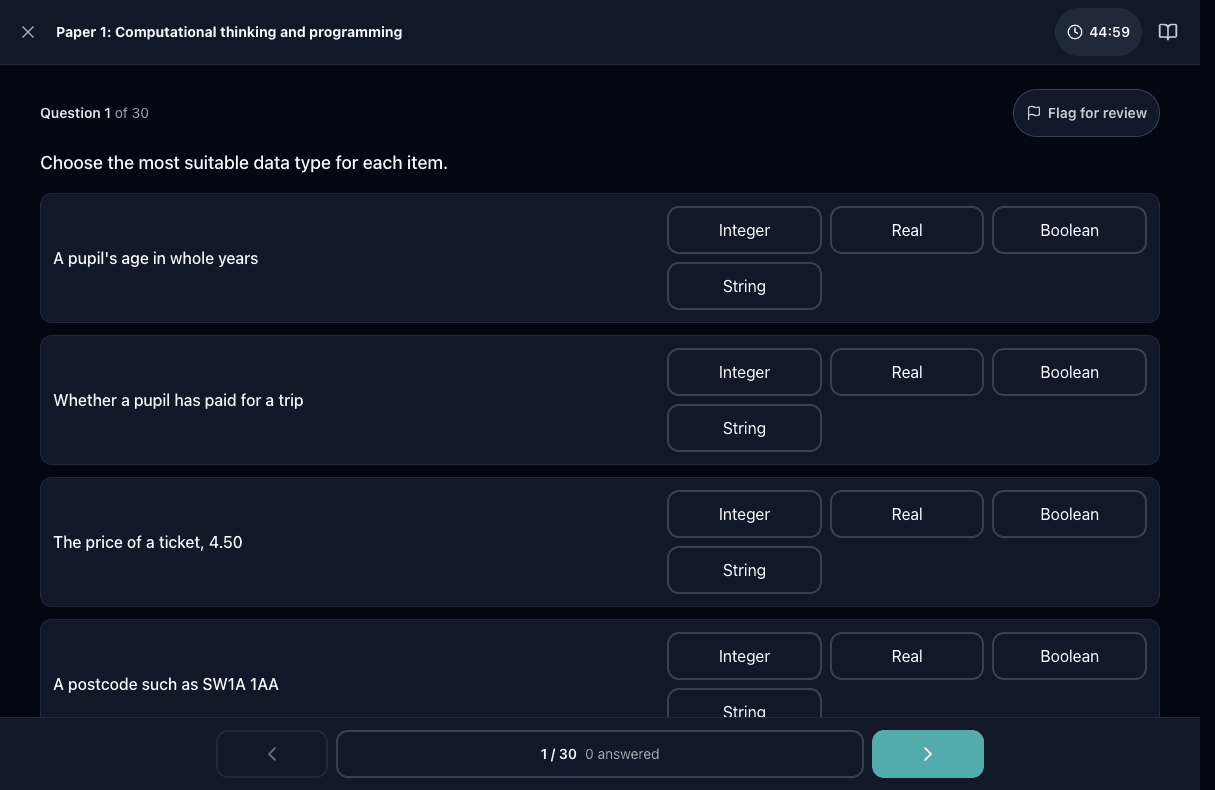Choose Integer for ticket price 4.50
Image resolution: width=1215 pixels, height=790 pixels.
(744, 514)
